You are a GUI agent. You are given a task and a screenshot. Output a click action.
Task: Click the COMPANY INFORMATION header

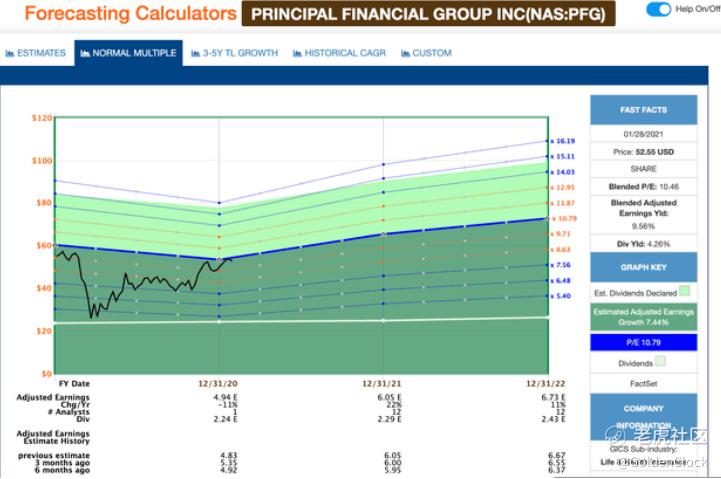coord(643,417)
